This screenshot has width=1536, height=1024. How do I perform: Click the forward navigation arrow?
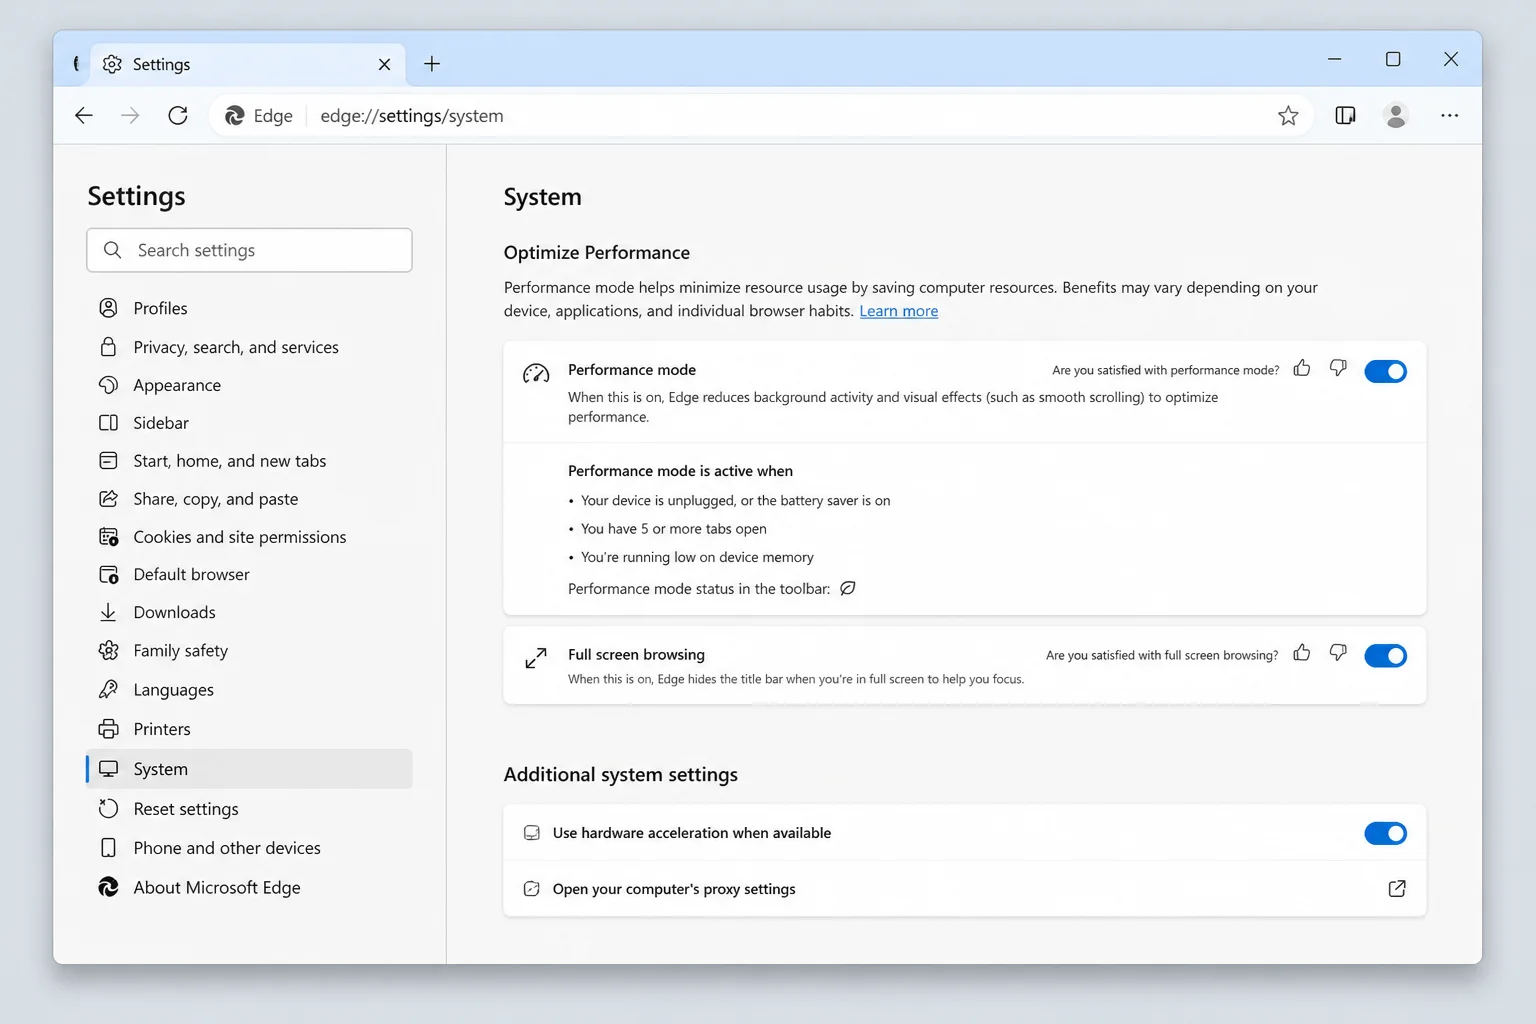point(130,116)
